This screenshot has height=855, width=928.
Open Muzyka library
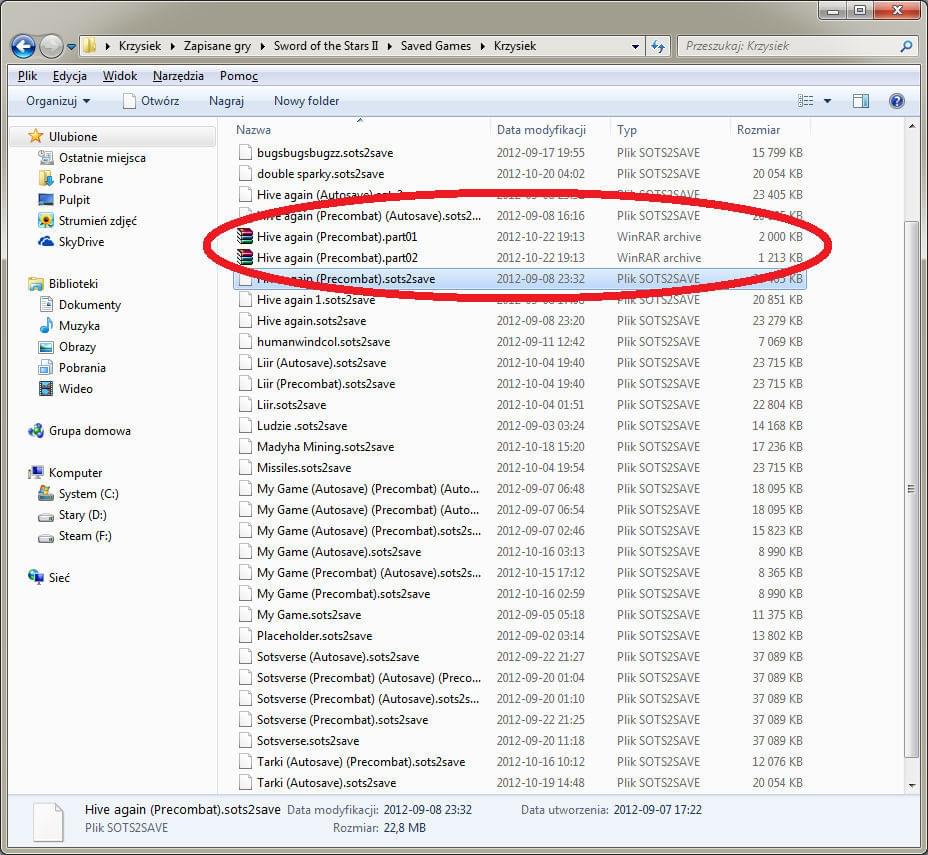[x=69, y=326]
